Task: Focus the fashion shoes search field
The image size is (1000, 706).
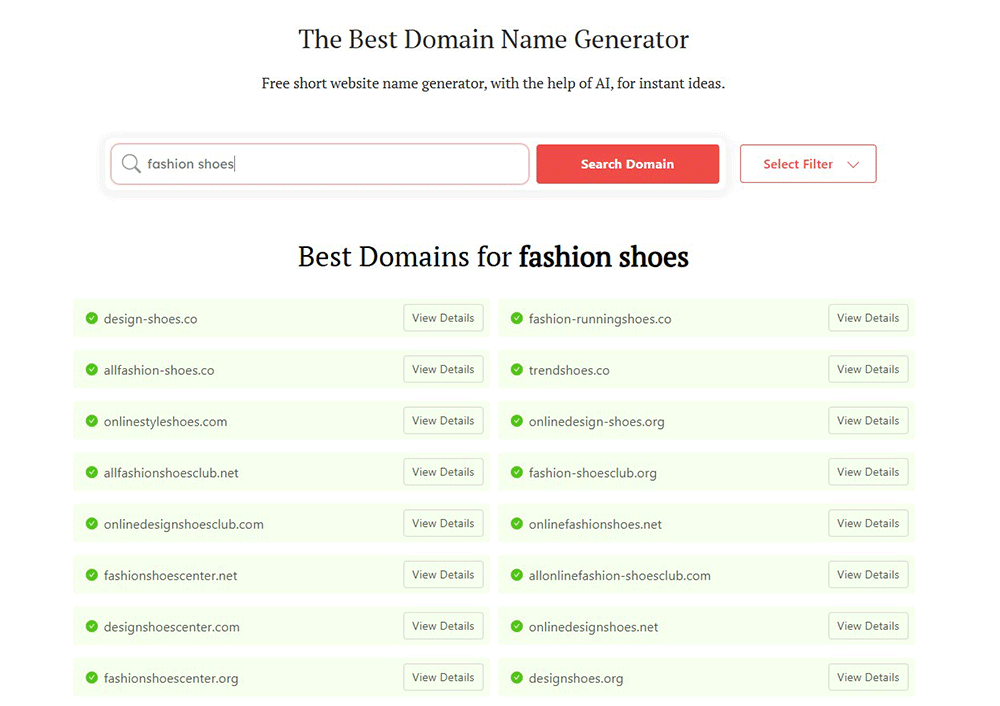Action: coord(330,164)
